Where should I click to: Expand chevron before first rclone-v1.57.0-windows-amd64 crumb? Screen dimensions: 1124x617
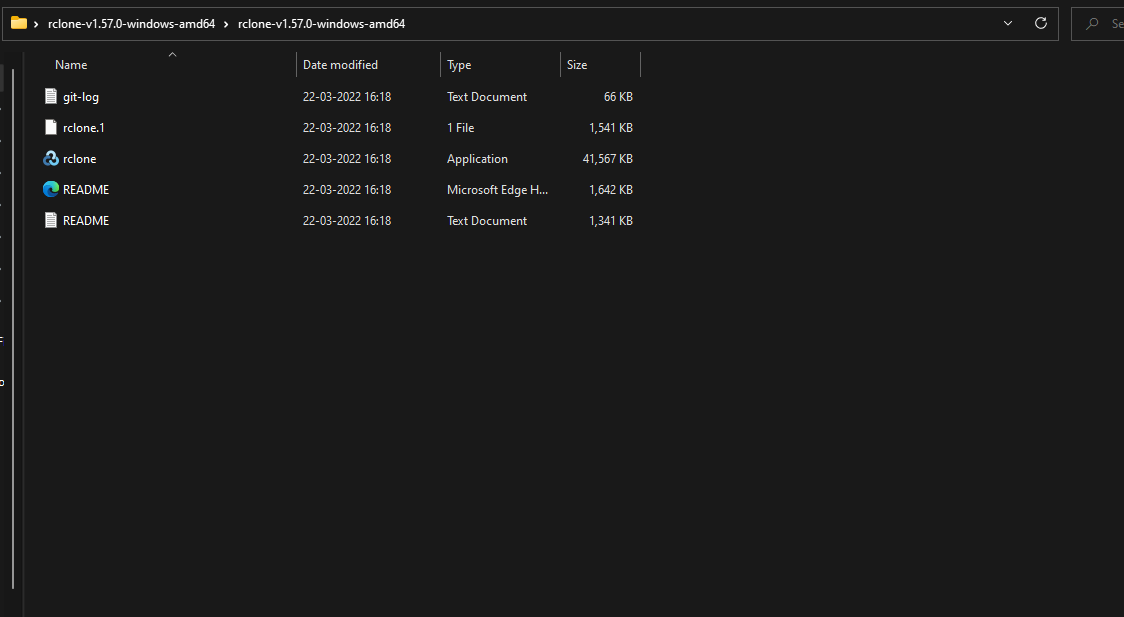coord(36,24)
